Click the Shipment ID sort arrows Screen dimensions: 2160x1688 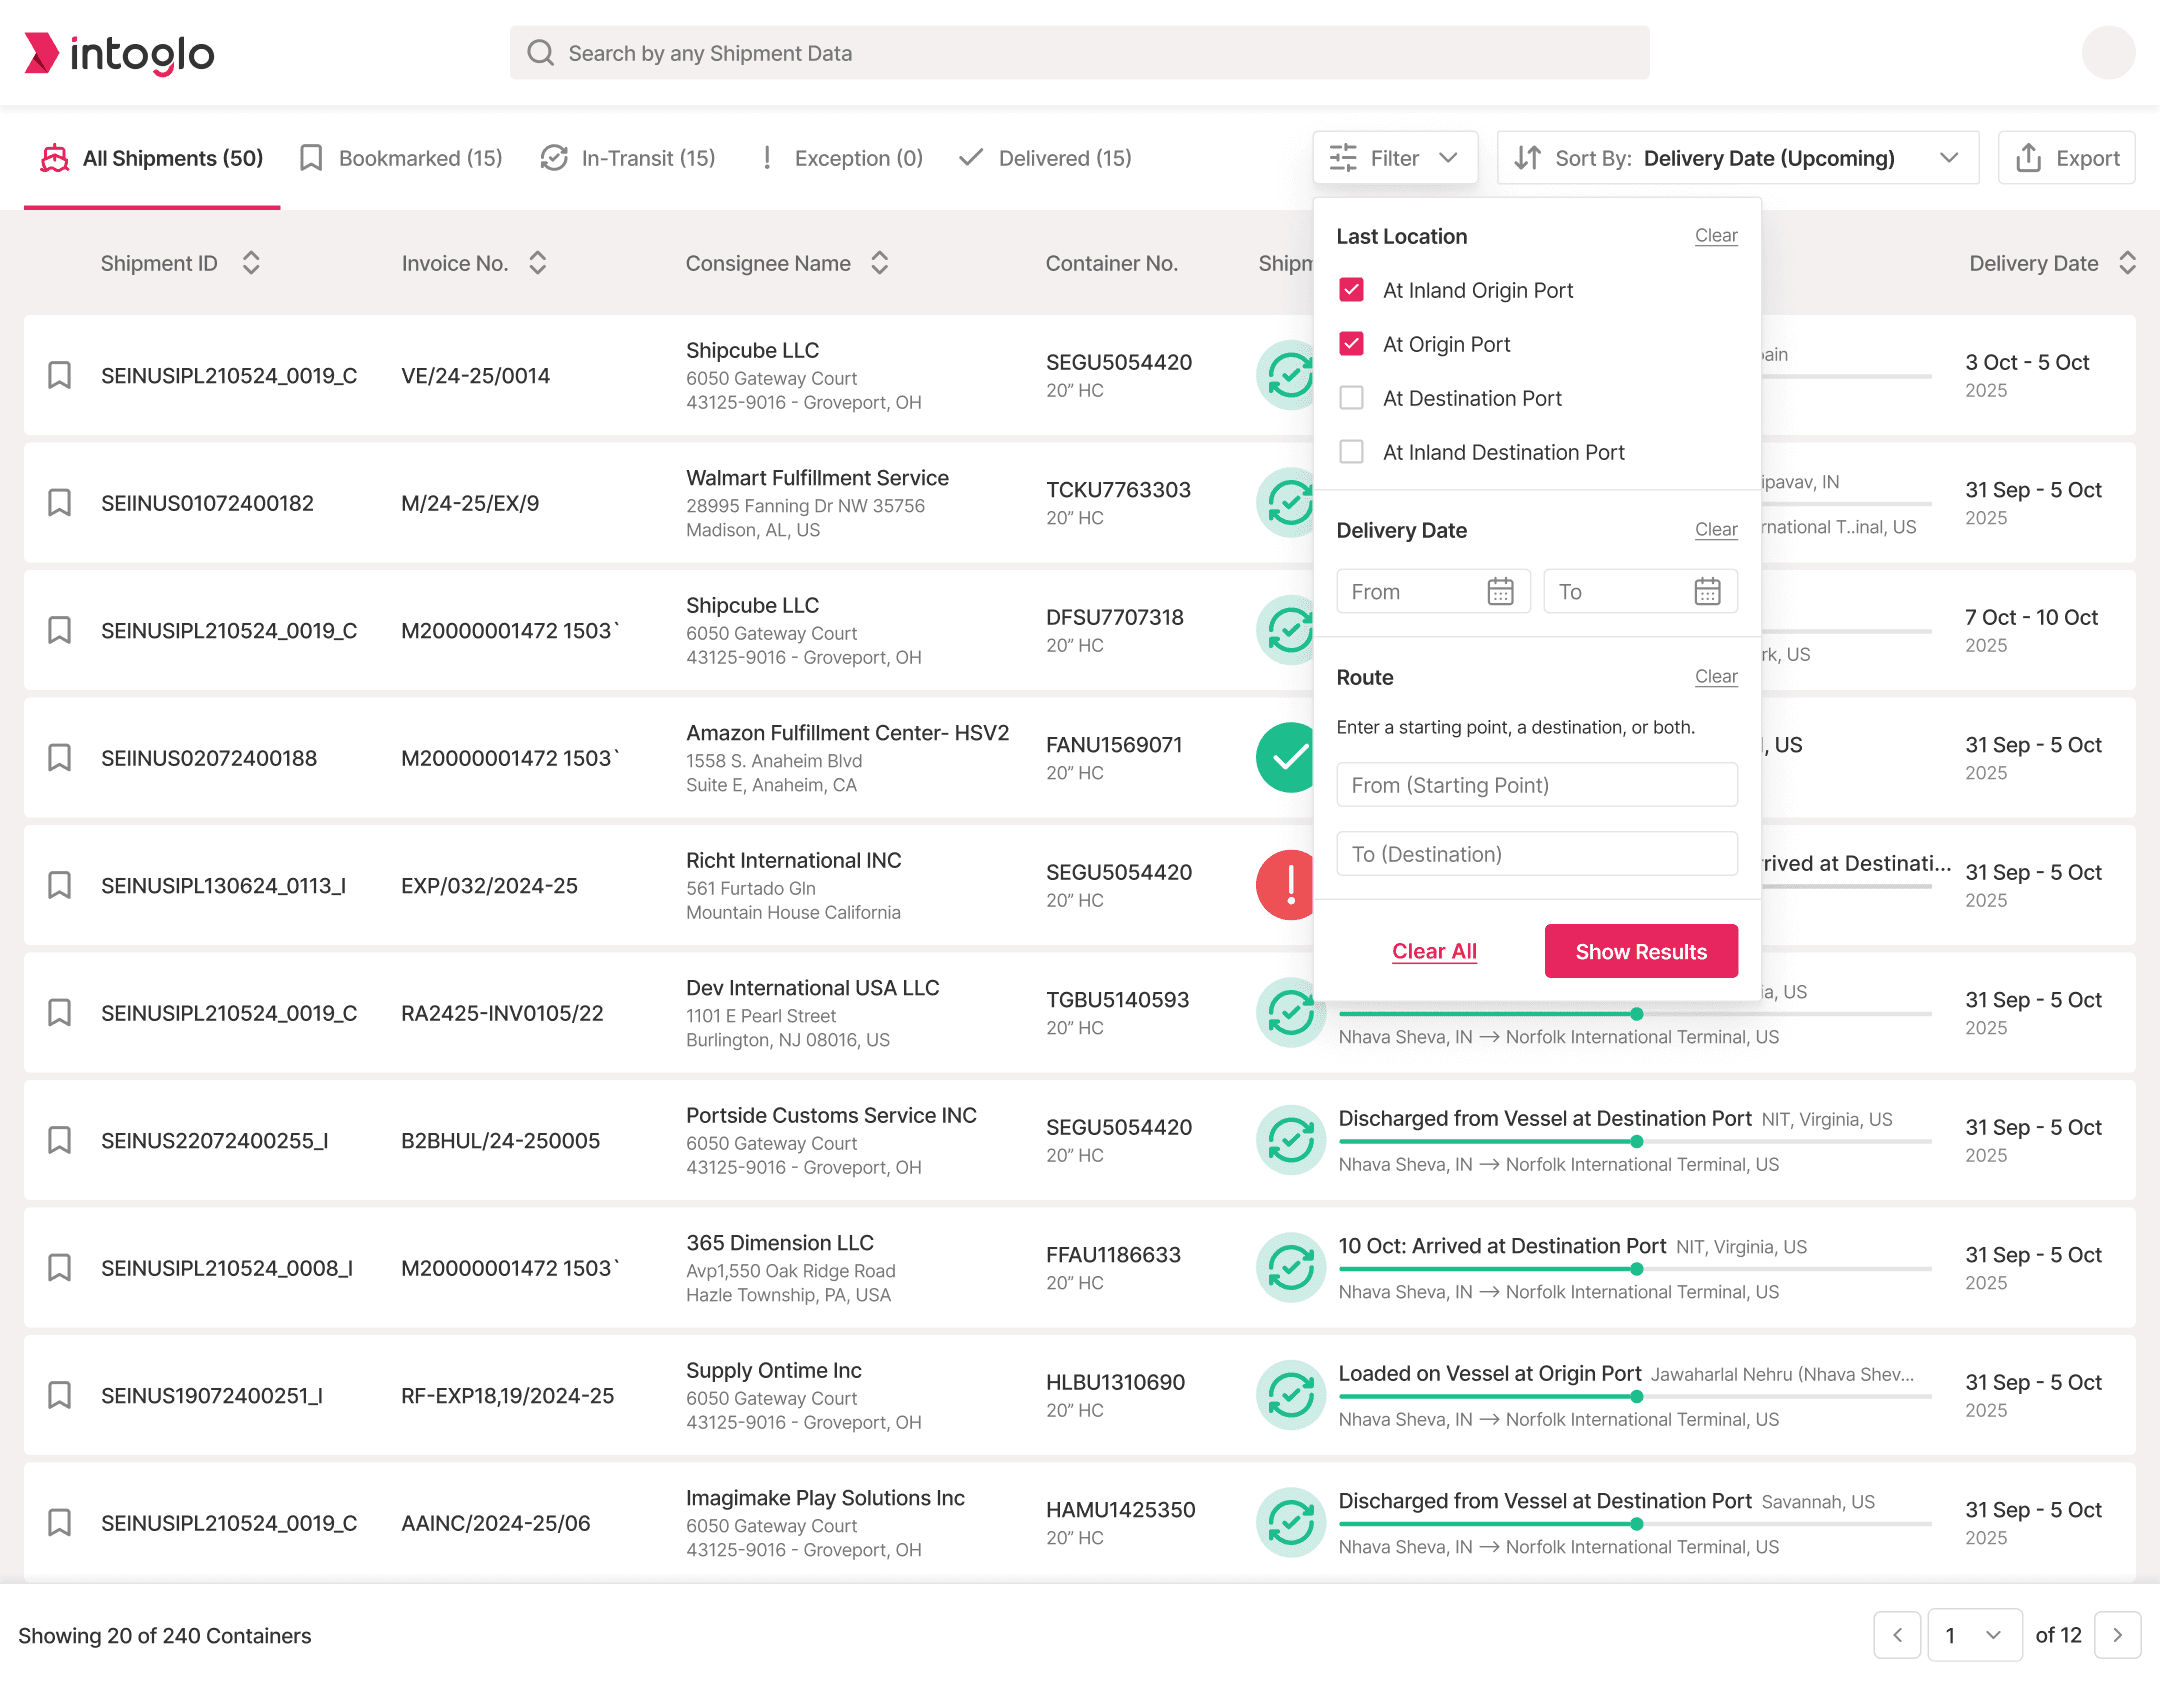(x=251, y=263)
